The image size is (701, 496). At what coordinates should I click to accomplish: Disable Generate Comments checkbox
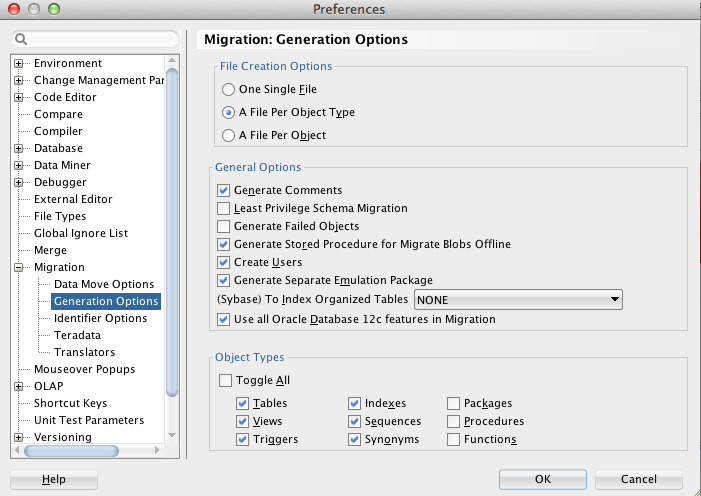click(224, 190)
